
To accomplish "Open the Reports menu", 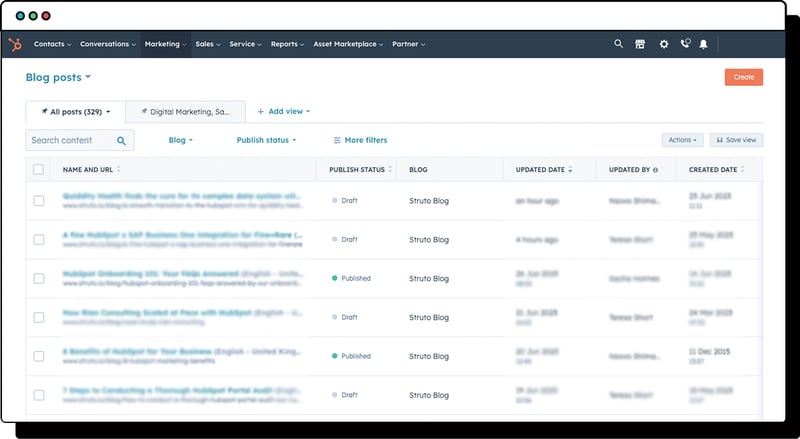I will click(287, 44).
